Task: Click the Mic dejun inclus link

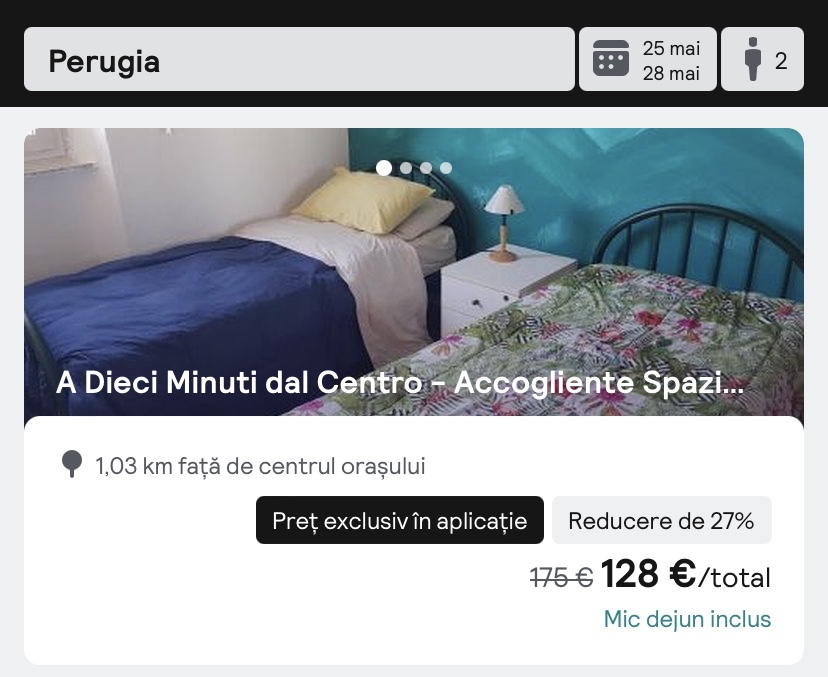Action: tap(687, 619)
